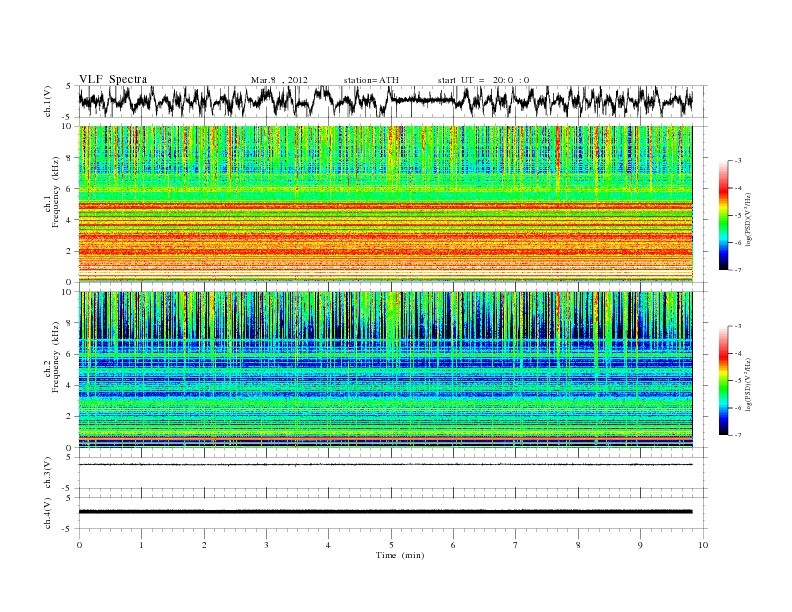
Task: Click time axis tick label "5"
Action: point(391,545)
